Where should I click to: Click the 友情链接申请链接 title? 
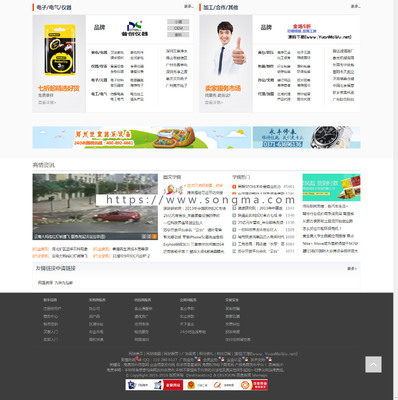point(56,268)
